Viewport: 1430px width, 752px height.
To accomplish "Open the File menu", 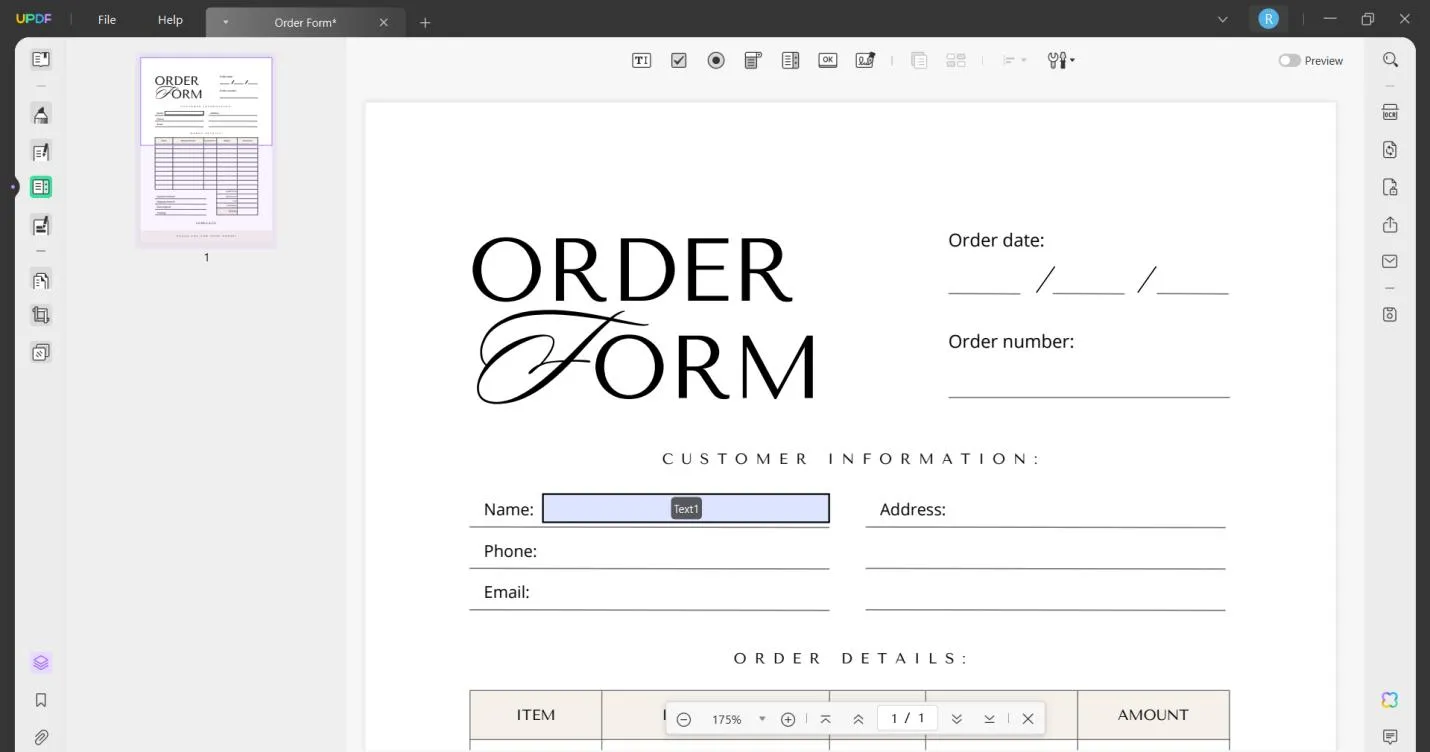I will coord(107,20).
